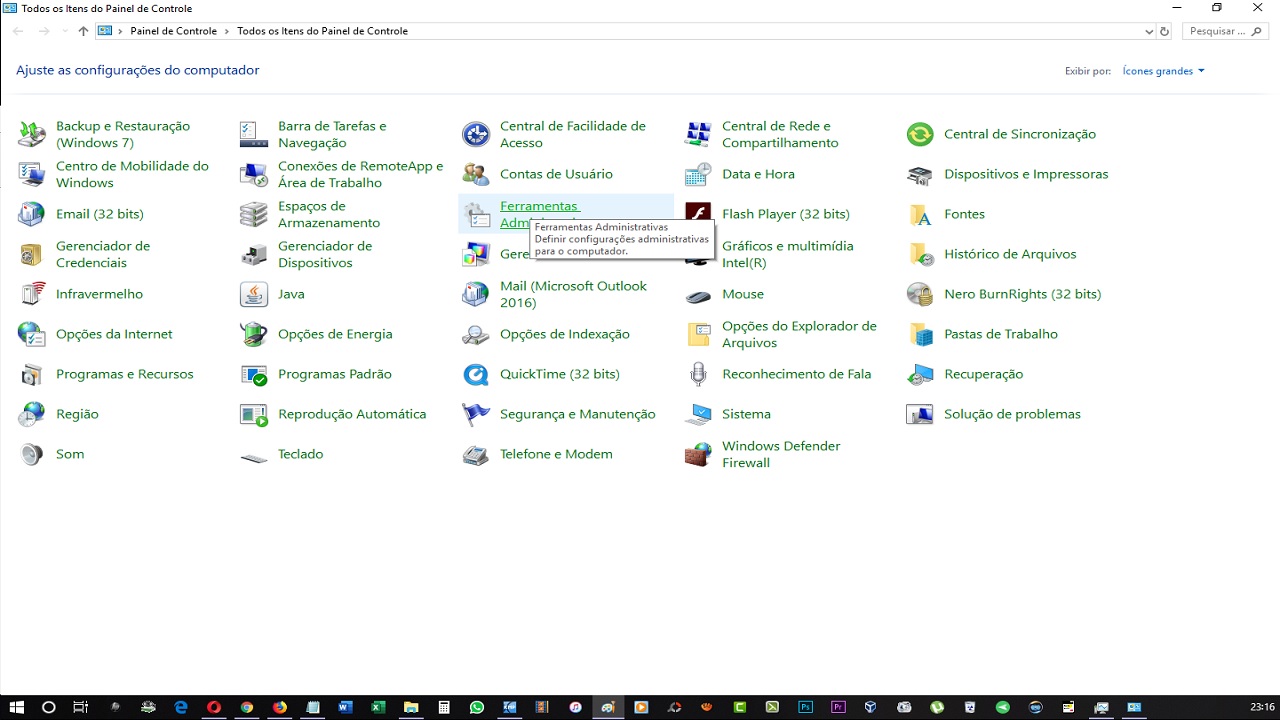Open Mouse settings
Screen dimensions: 1280x720
pyautogui.click(x=743, y=294)
